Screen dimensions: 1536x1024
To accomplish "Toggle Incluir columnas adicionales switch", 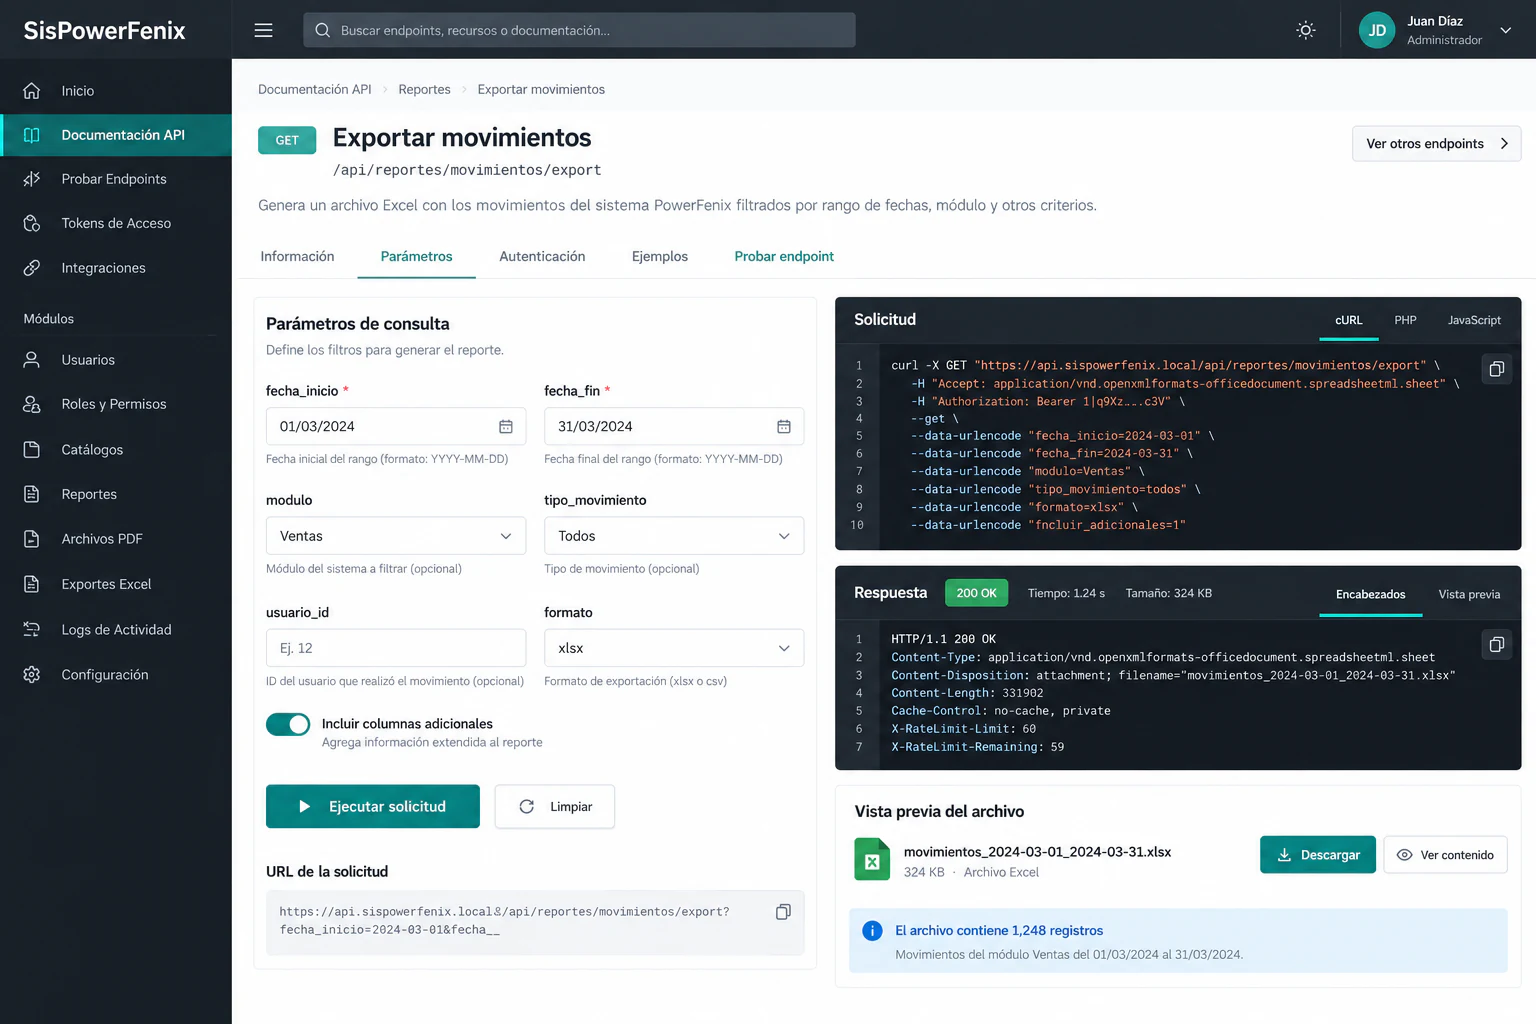I will point(288,724).
